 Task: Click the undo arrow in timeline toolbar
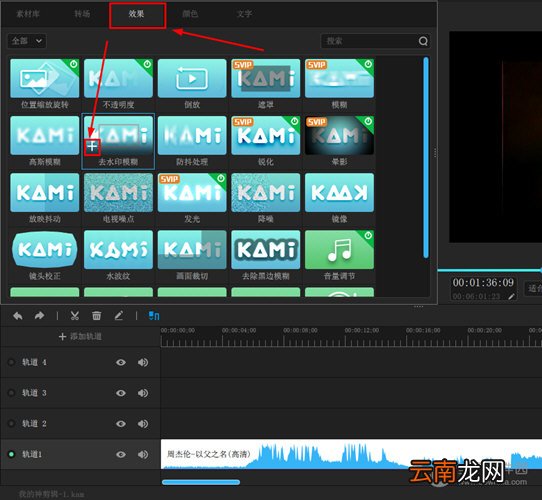tap(18, 316)
